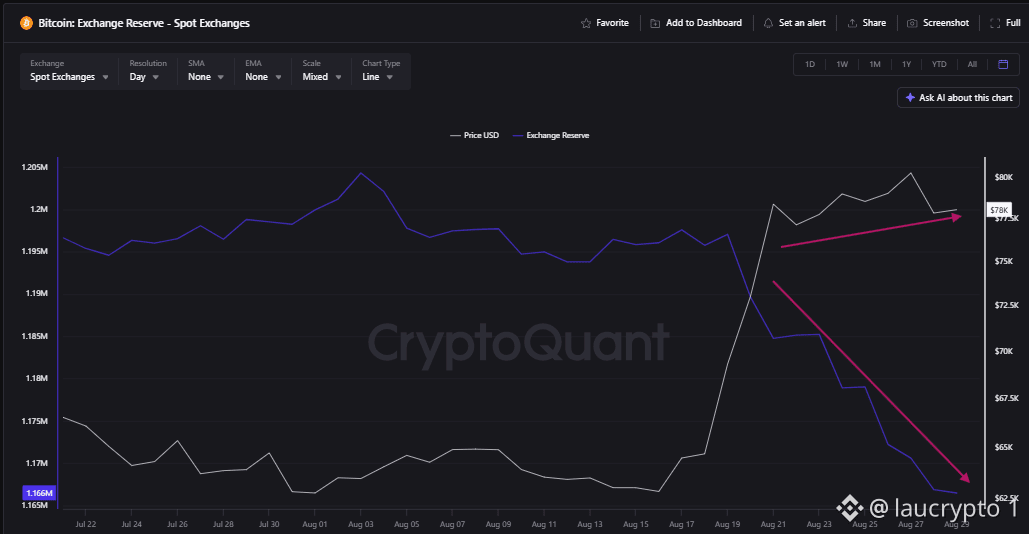Viewport: 1029px width, 534px height.
Task: Toggle the Price USD legend series
Action: (x=474, y=135)
